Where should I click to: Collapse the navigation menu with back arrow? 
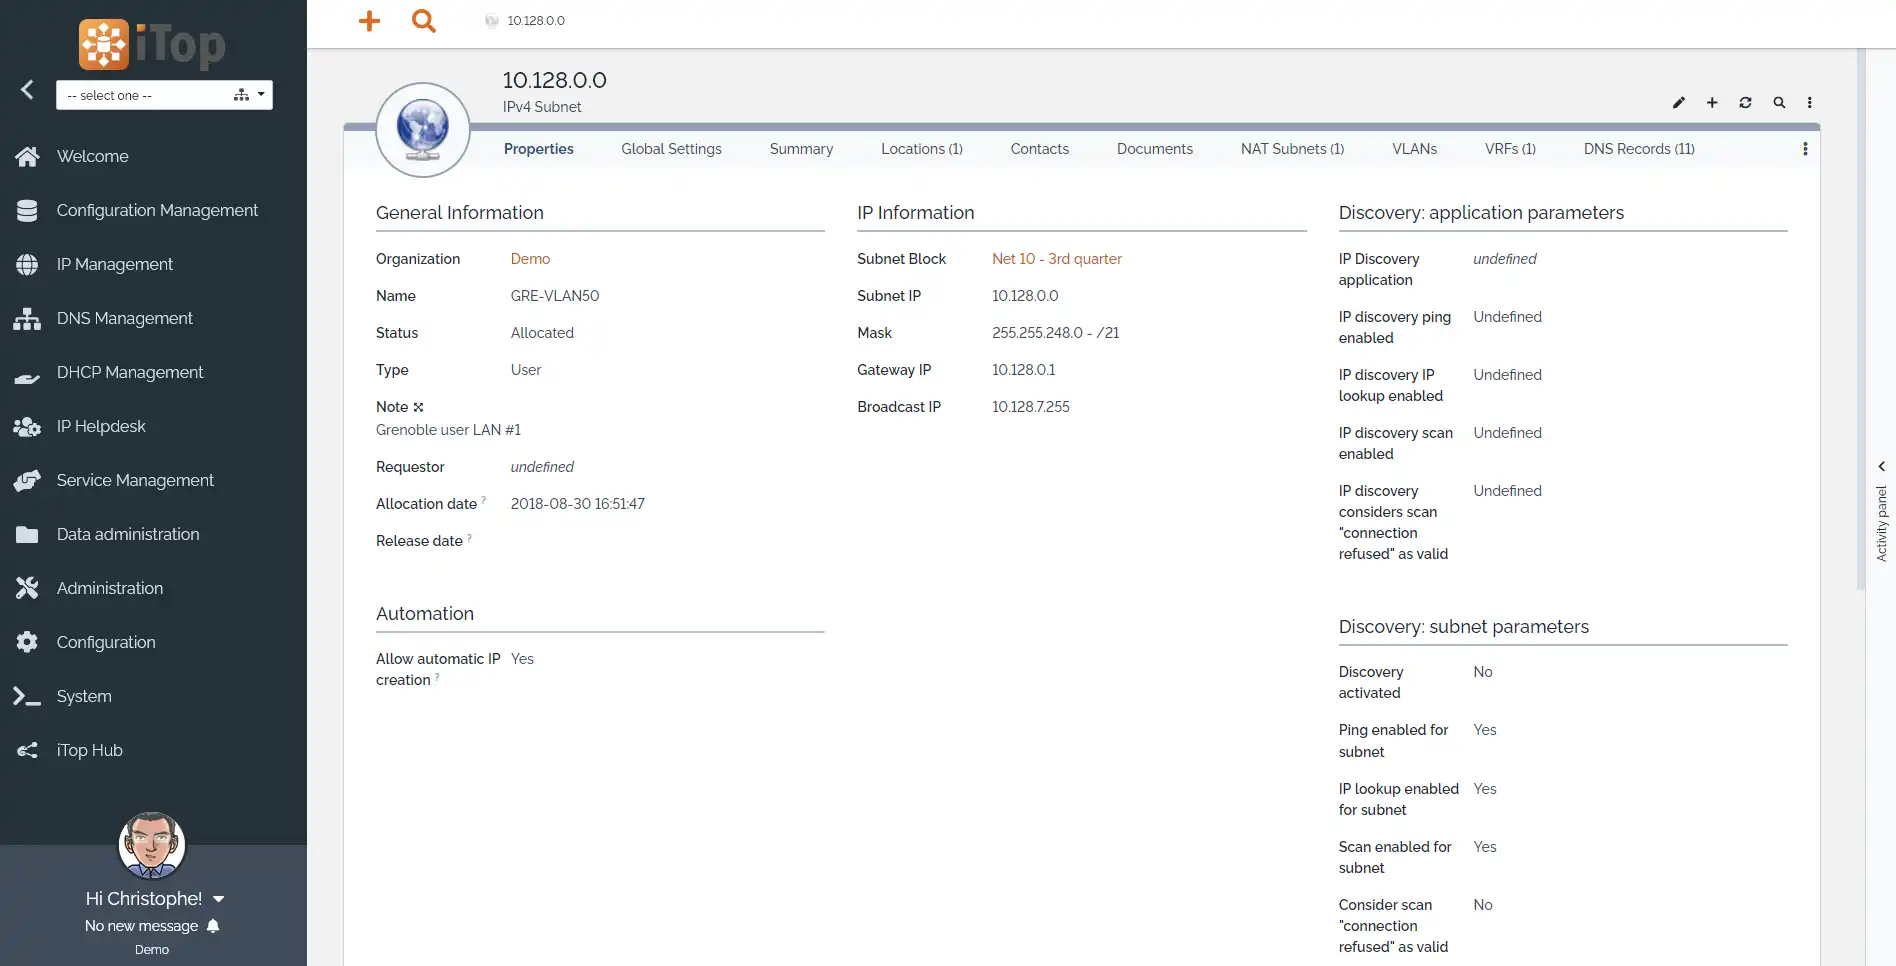[x=27, y=90]
